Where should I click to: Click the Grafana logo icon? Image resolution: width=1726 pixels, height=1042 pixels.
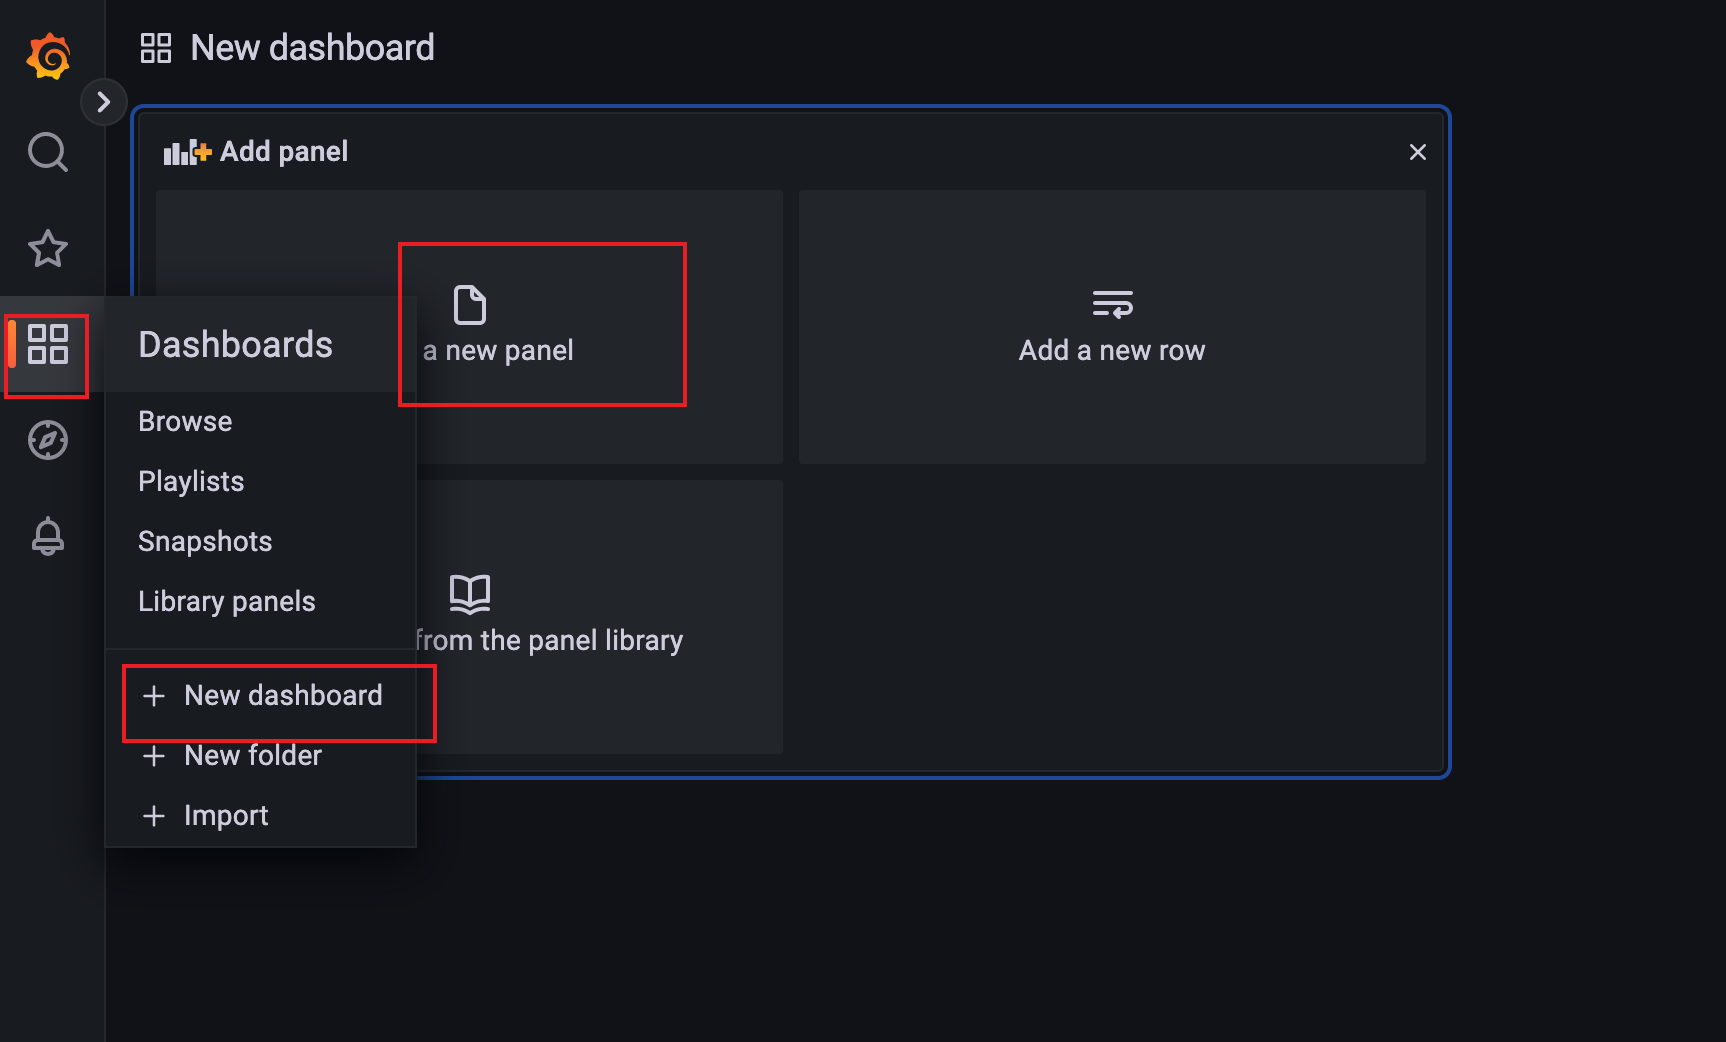click(48, 56)
